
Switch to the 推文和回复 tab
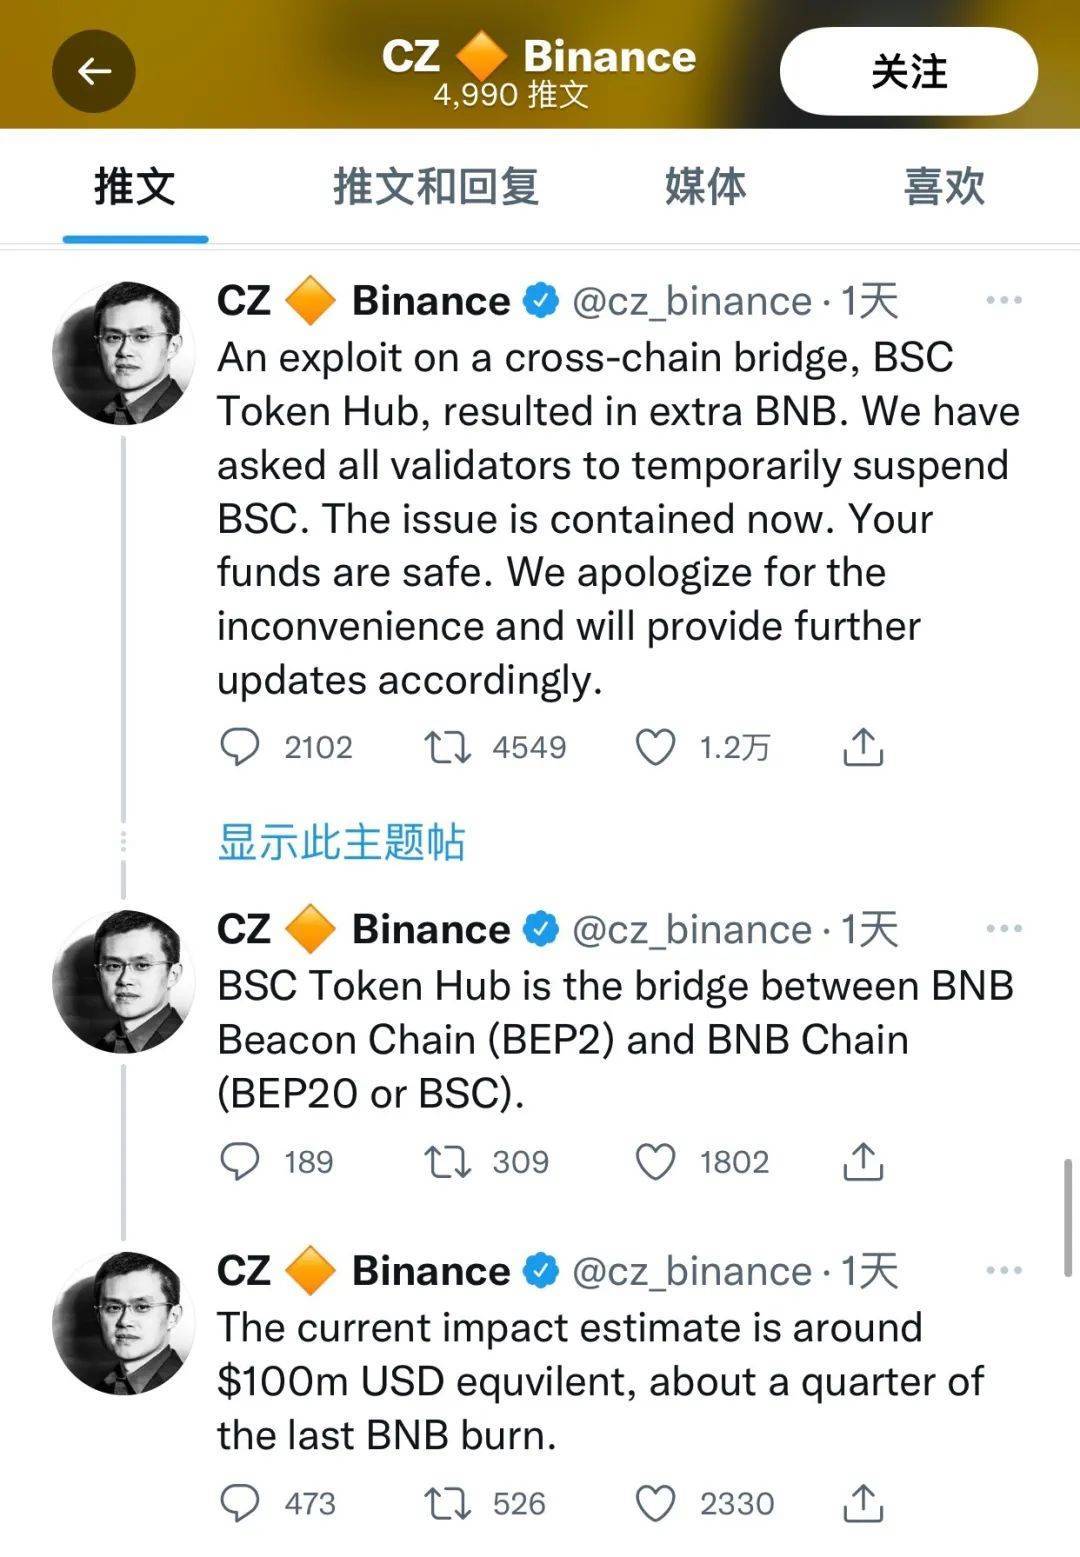435,187
